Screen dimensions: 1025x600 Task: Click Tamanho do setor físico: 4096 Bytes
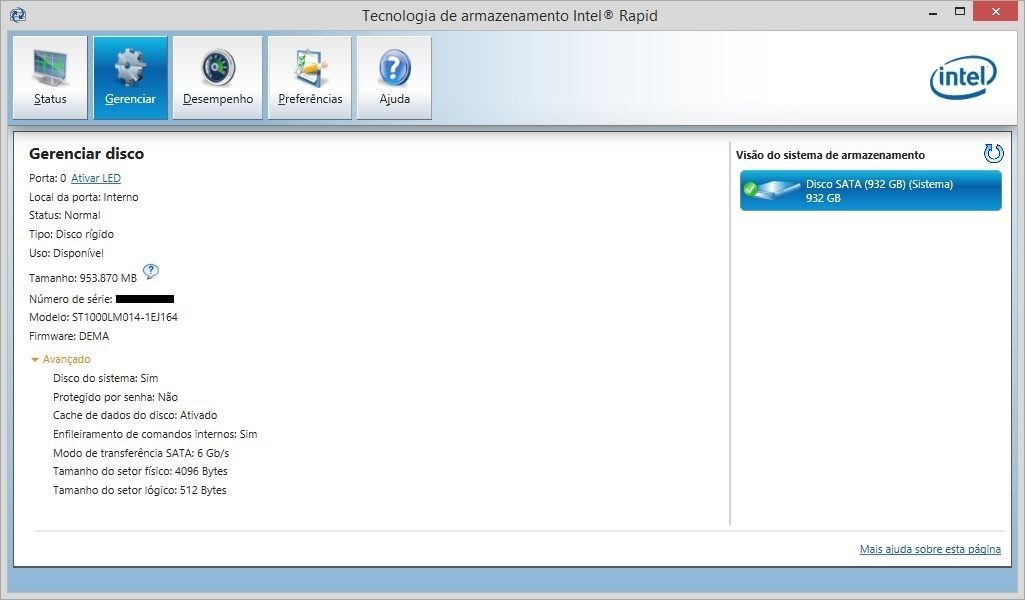141,472
